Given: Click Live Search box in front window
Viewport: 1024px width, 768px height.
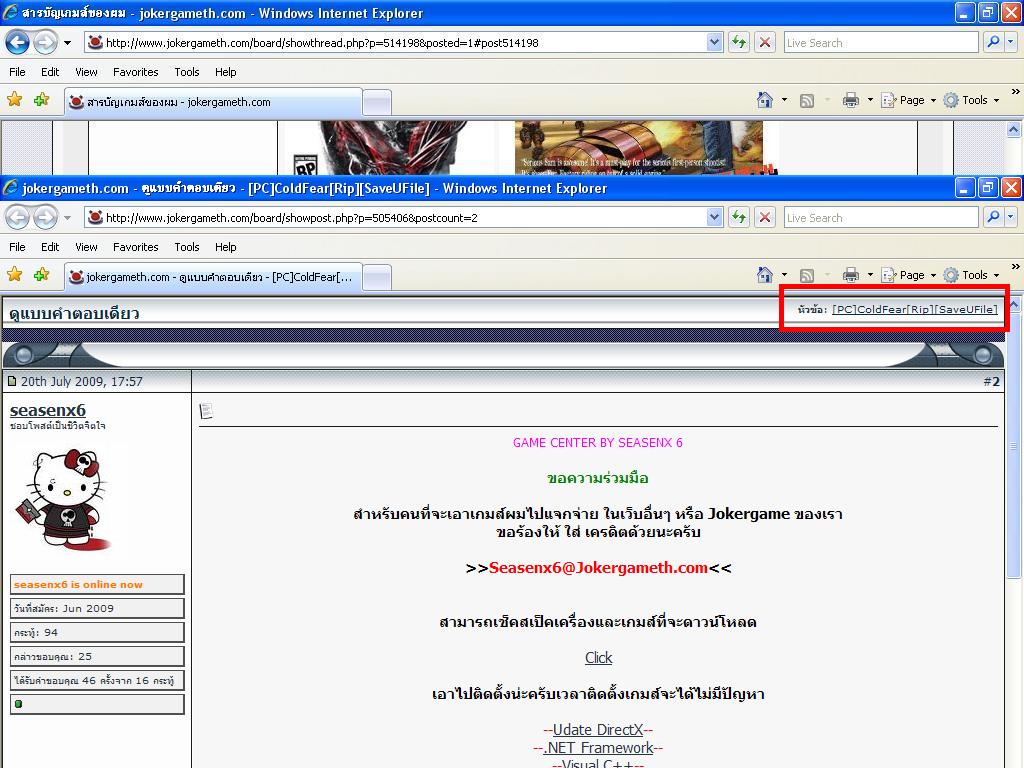Looking at the screenshot, I should pos(881,217).
